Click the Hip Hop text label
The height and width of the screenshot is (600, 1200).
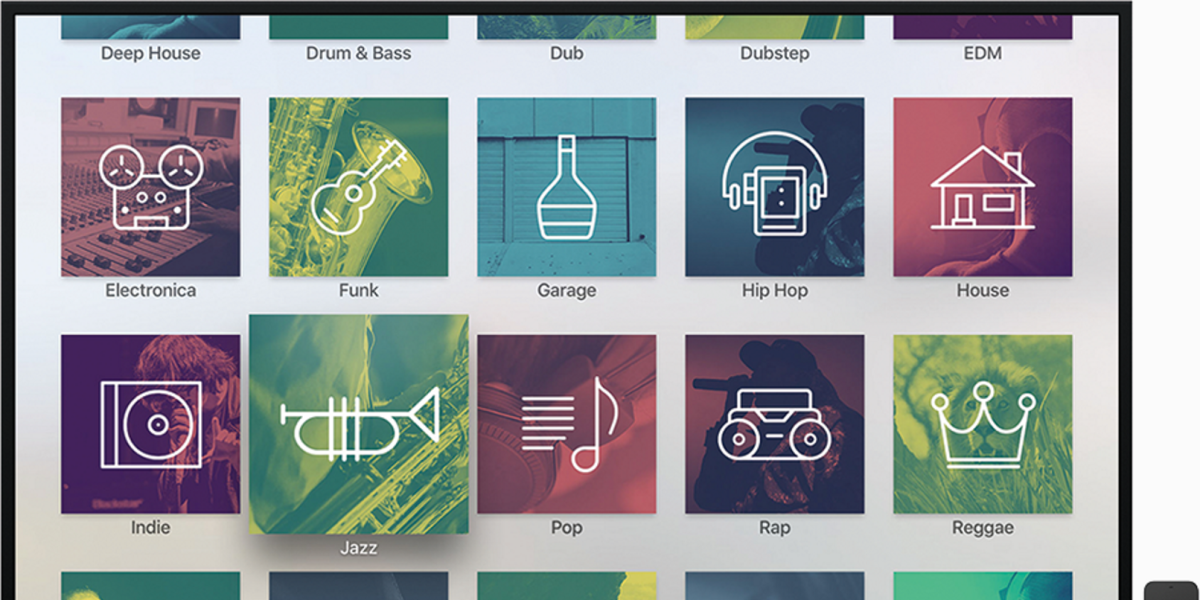[x=775, y=291]
